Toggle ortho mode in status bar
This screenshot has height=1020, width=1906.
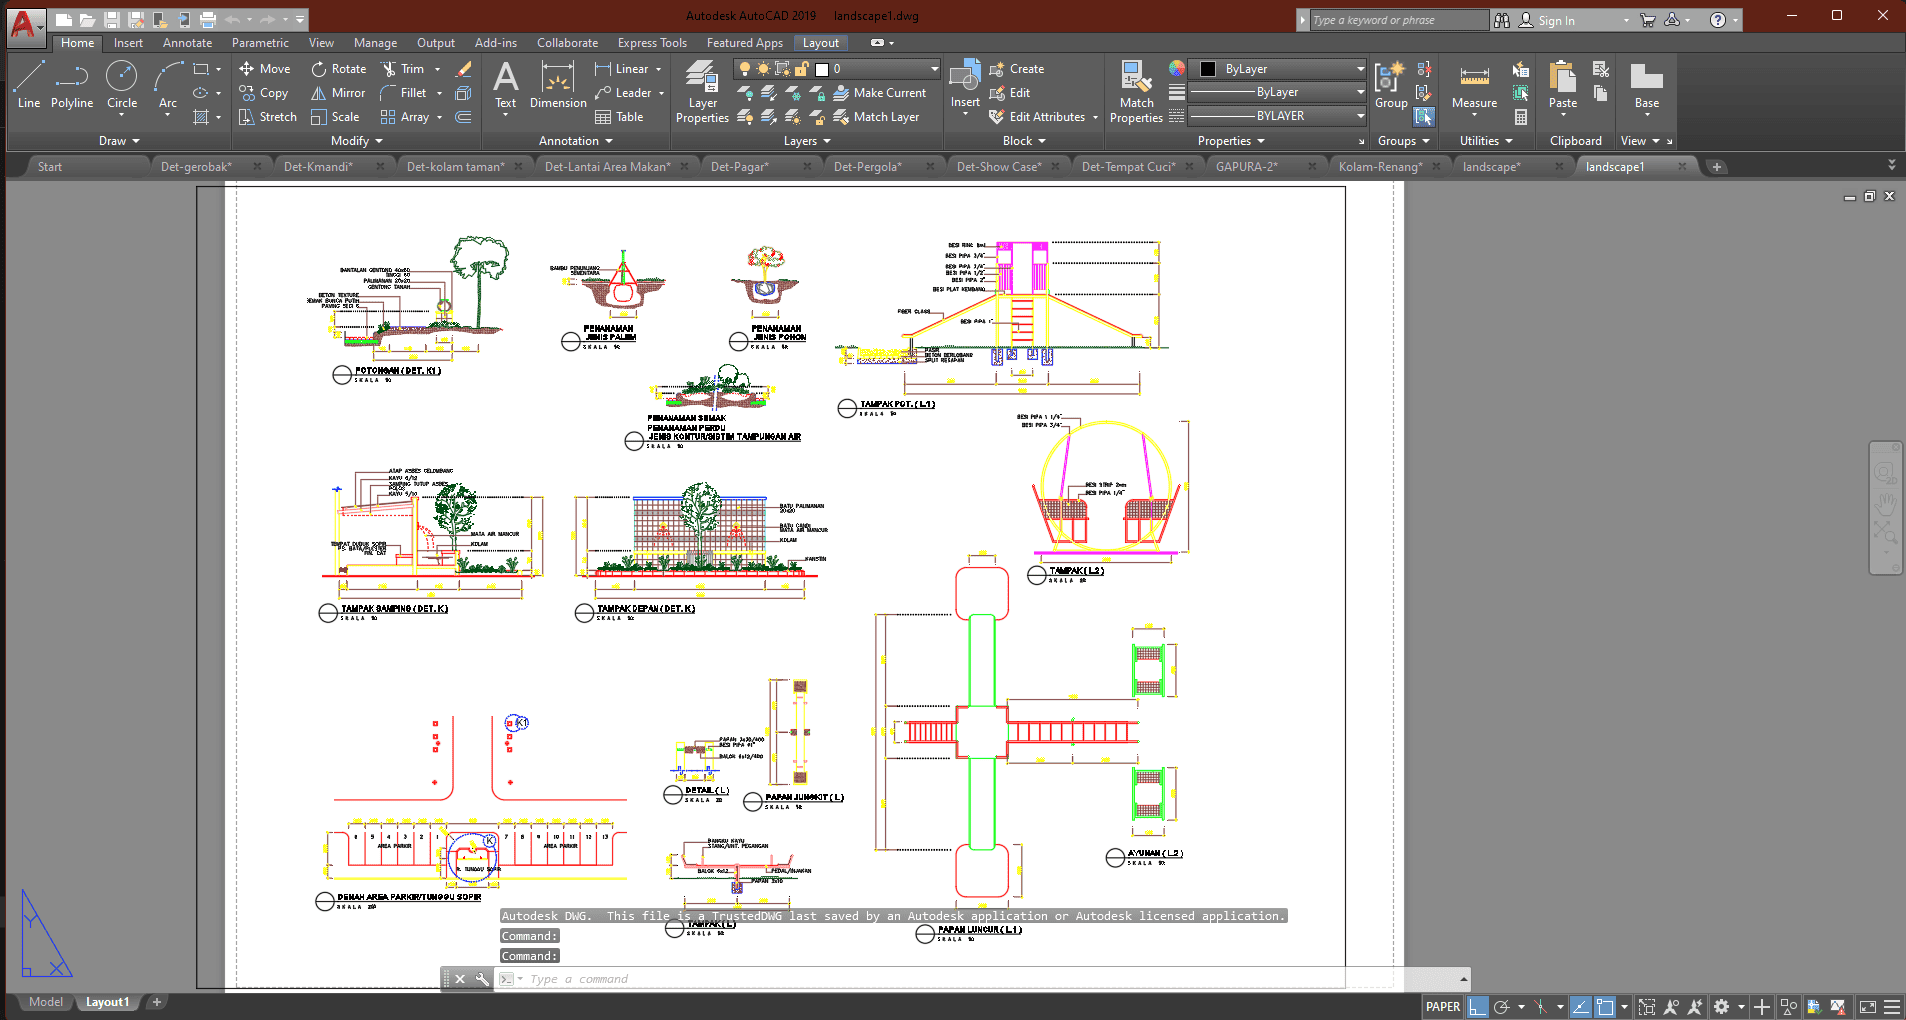pyautogui.click(x=1478, y=1007)
